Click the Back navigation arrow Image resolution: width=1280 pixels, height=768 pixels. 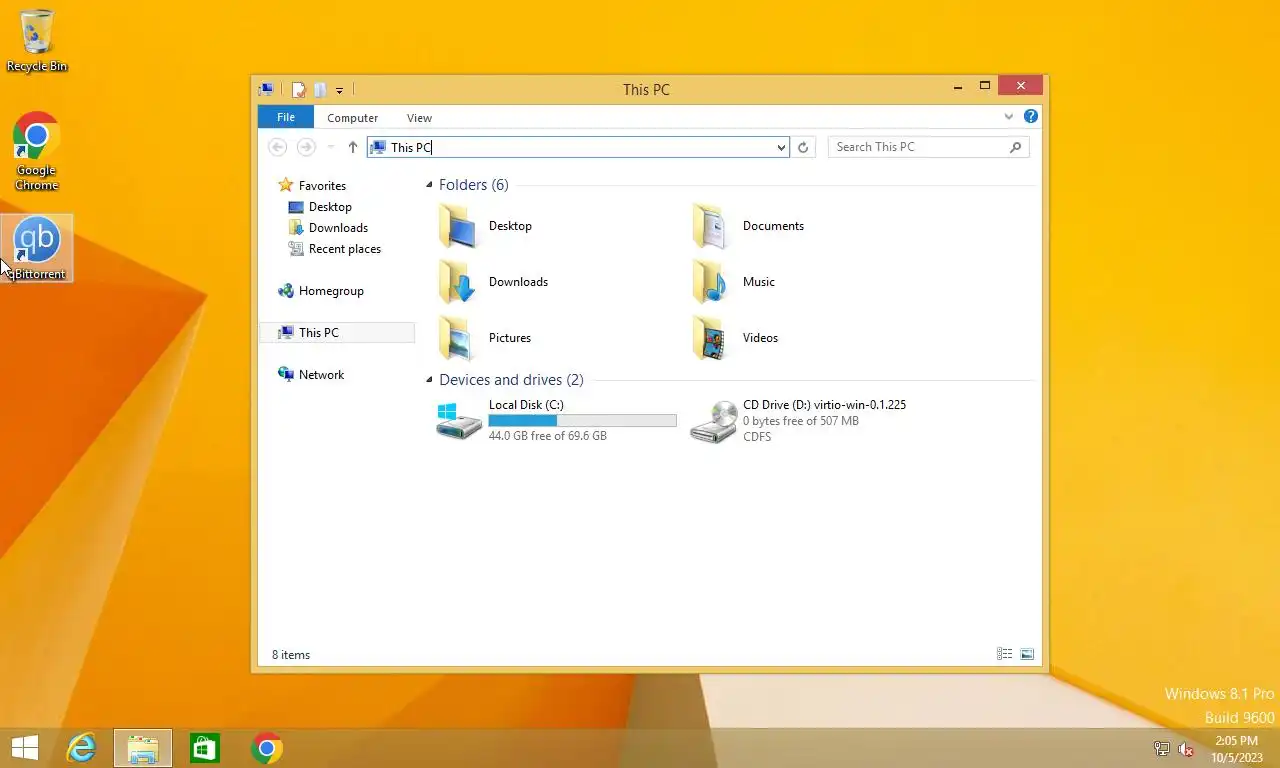(278, 147)
